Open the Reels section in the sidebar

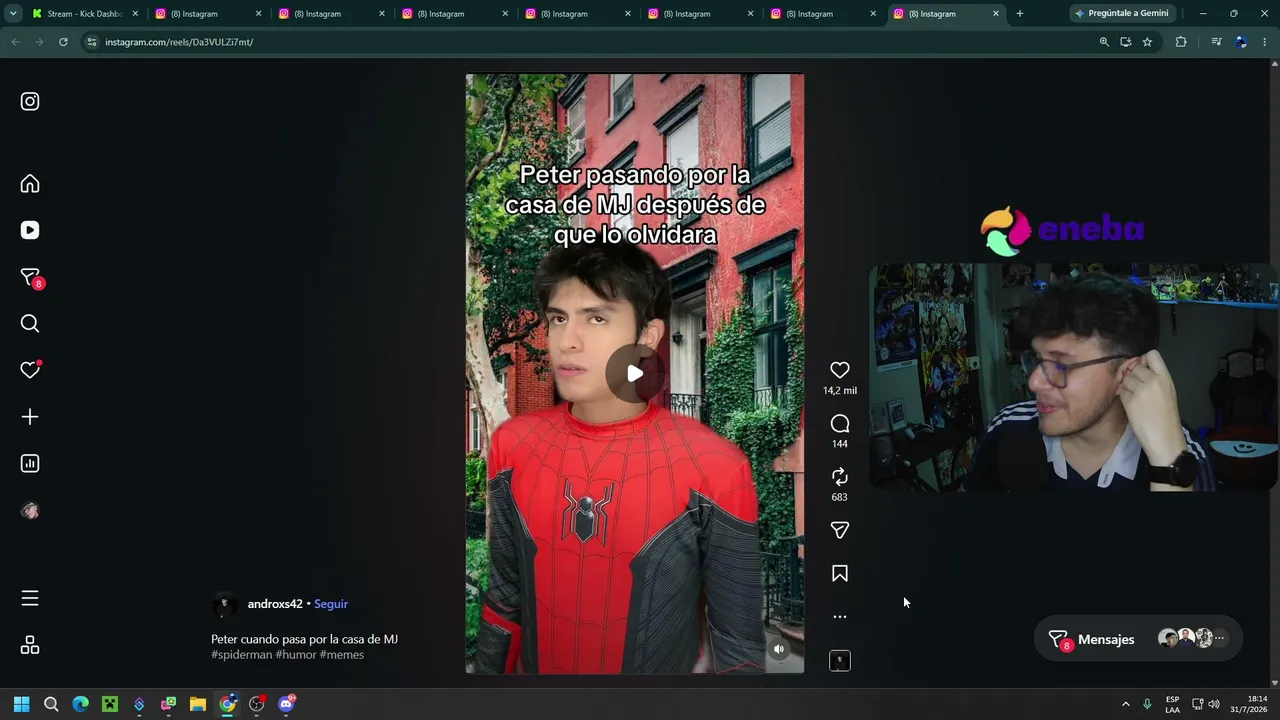pyautogui.click(x=30, y=230)
